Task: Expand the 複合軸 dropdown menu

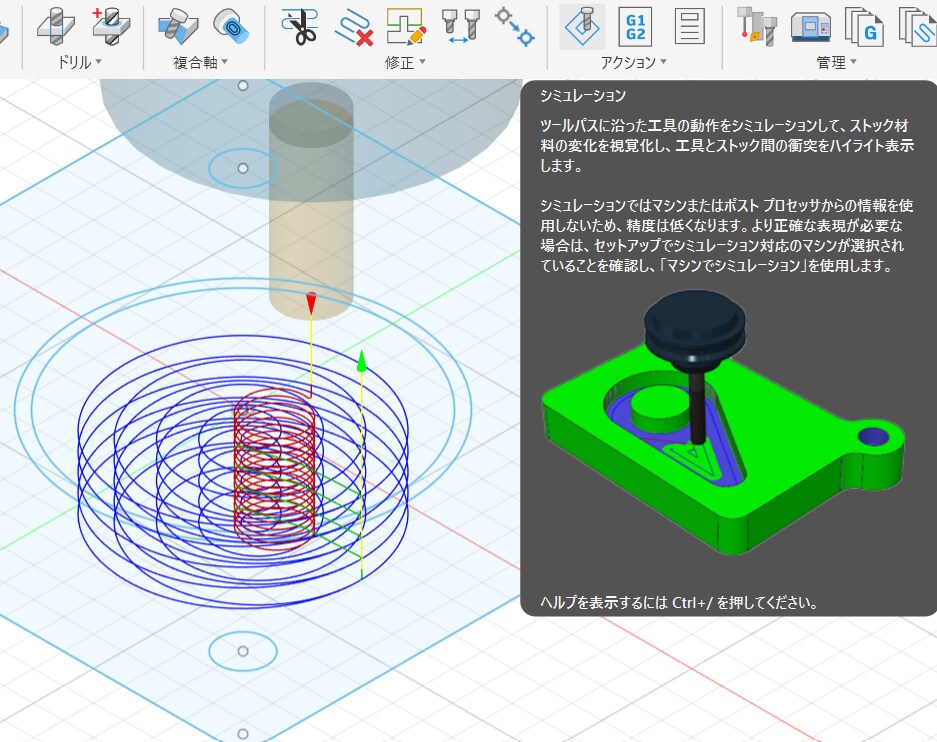Action: tap(201, 62)
